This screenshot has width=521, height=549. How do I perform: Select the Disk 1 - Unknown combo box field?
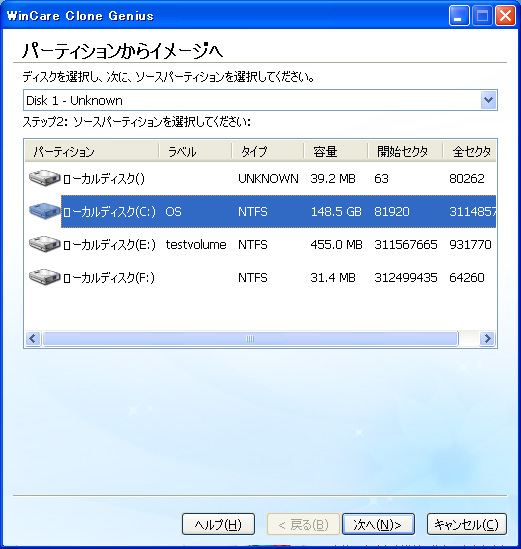pos(260,100)
